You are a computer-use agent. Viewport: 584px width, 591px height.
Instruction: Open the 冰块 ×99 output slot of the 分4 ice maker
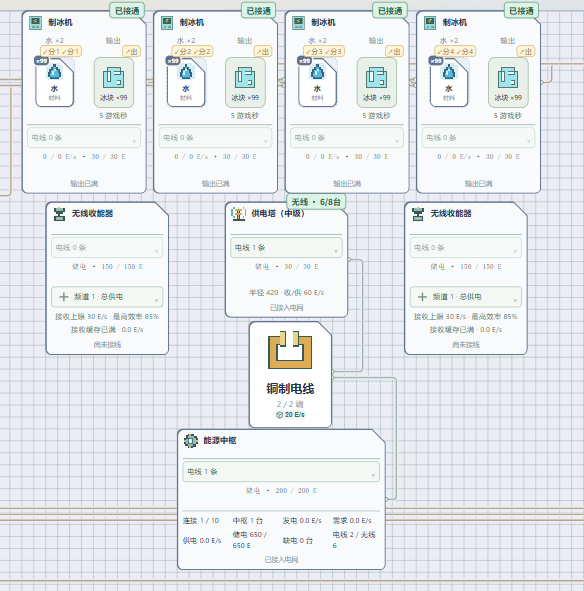508,82
